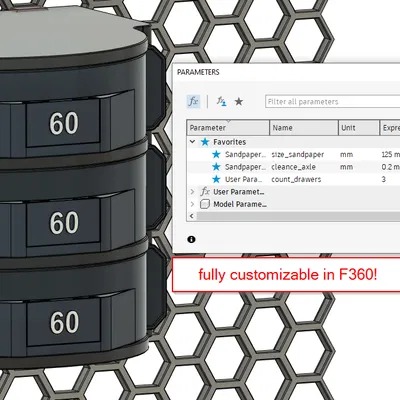
Task: Sort by the Parameter column header
Action: click(228, 128)
